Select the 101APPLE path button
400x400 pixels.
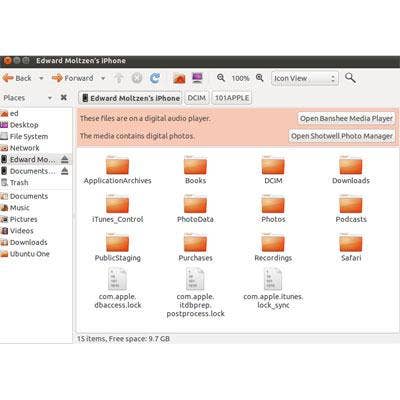(232, 98)
